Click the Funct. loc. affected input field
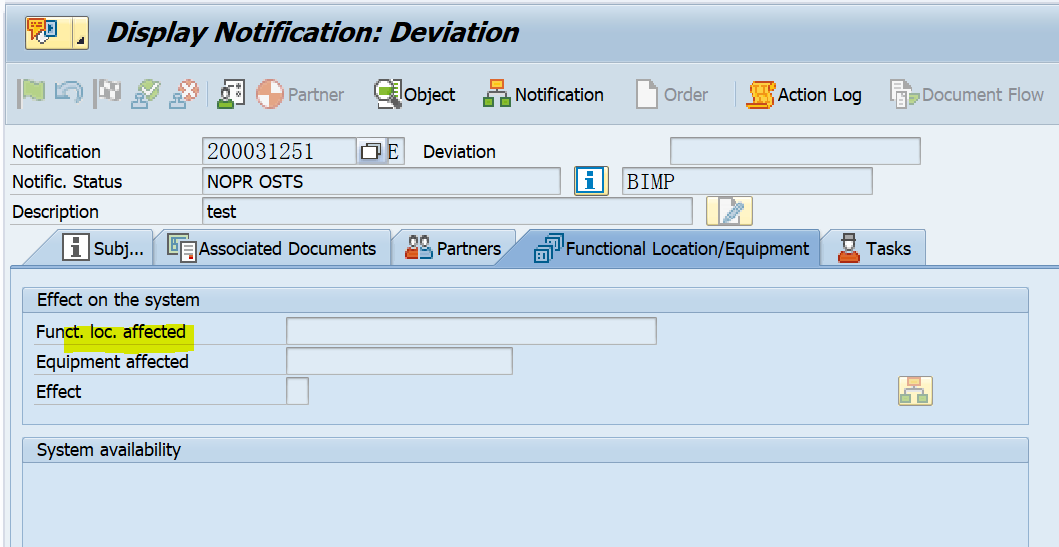This screenshot has width=1059, height=547. point(471,331)
